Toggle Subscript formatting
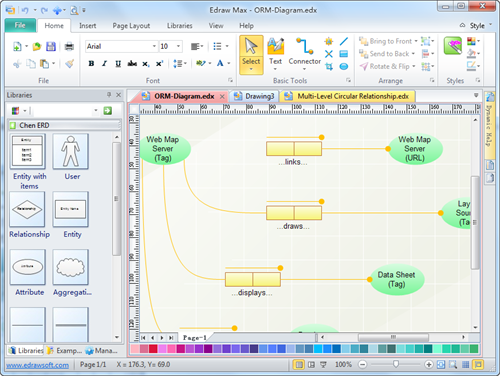The width and height of the screenshot is (500, 376). tap(146, 63)
